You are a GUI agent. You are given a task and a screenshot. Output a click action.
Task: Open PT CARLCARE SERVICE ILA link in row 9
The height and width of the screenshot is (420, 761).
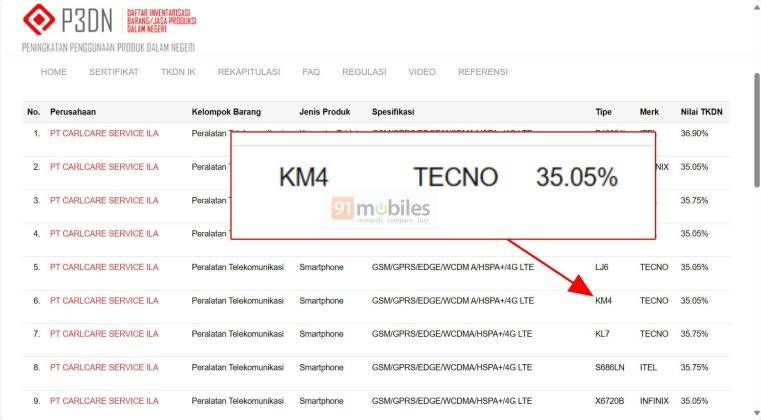click(x=104, y=401)
